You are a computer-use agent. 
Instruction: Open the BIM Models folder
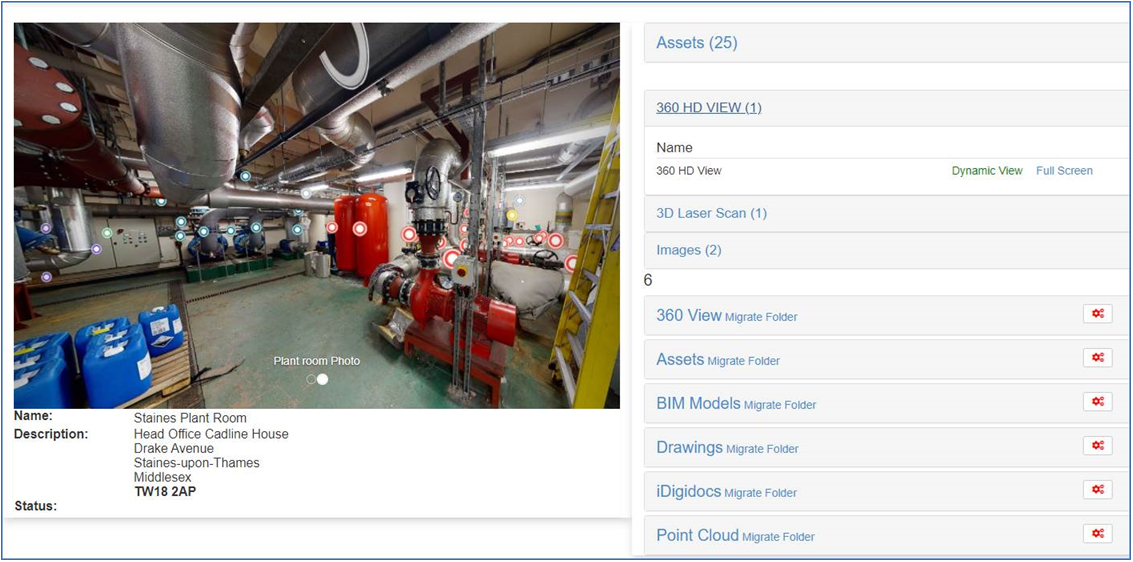coord(698,403)
